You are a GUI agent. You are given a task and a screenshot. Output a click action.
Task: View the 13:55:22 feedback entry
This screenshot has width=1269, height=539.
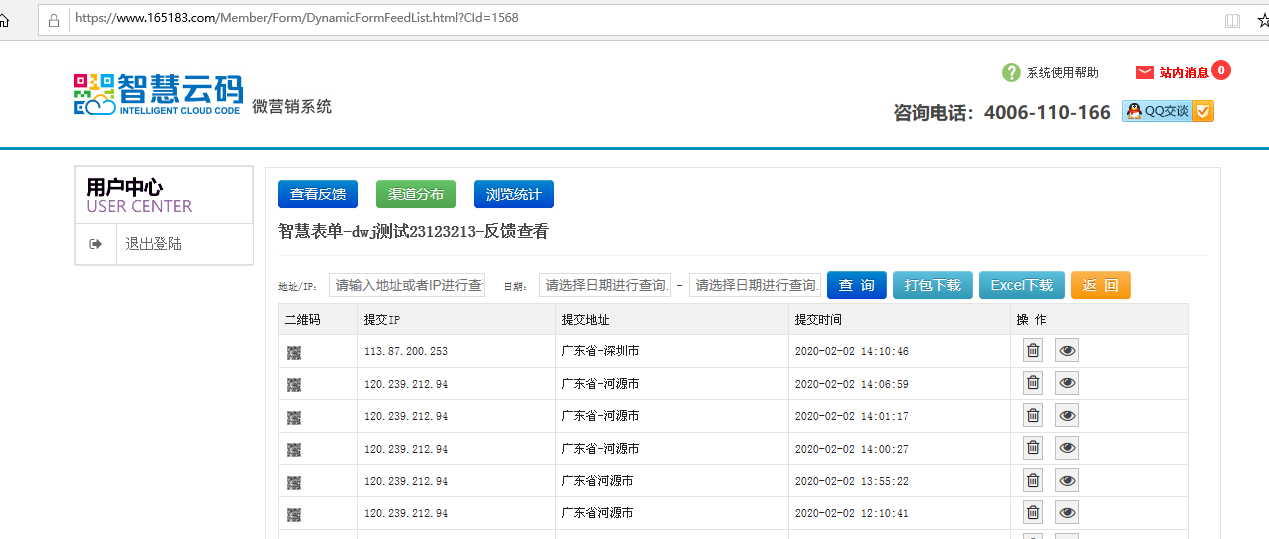point(1067,481)
